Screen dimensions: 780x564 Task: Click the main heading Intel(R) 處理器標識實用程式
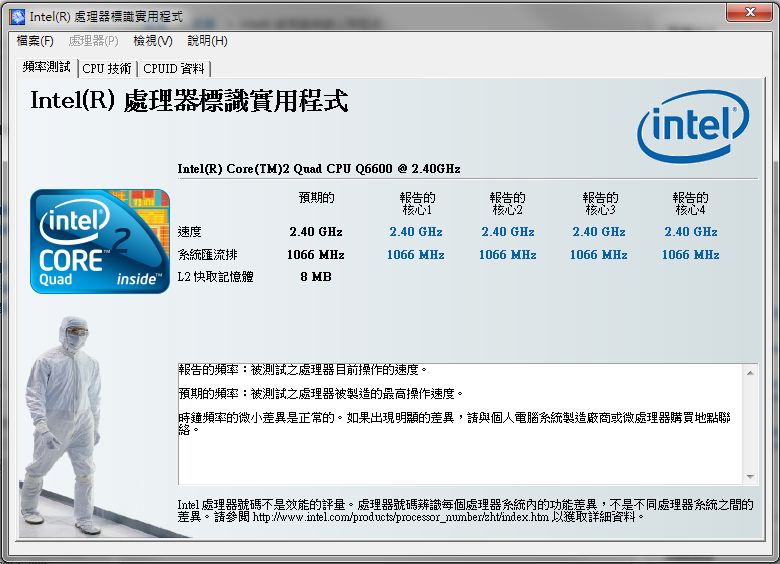[x=189, y=101]
